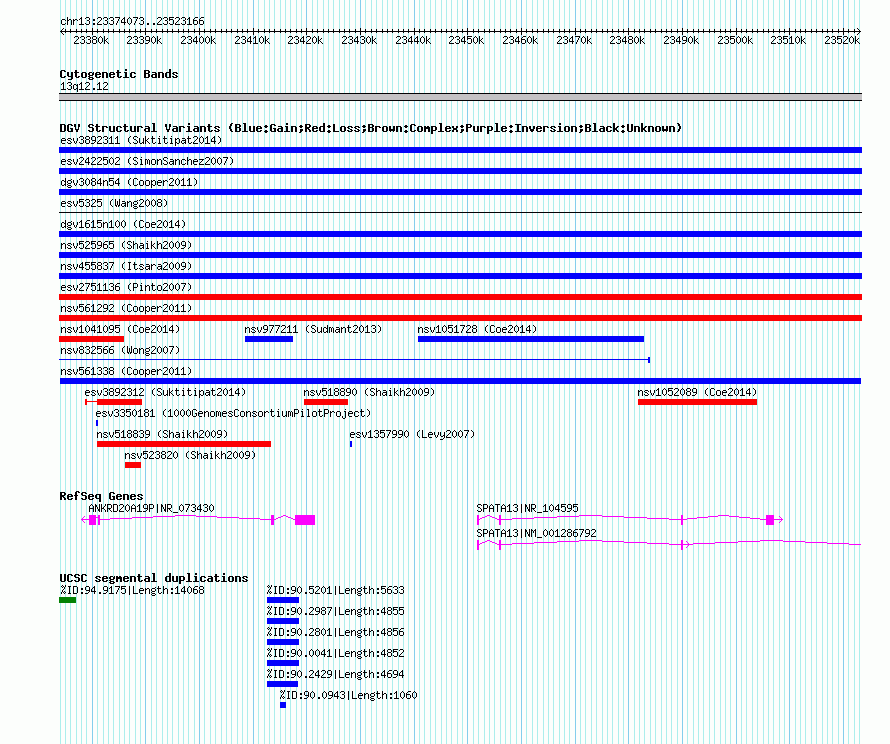Open the dgv3084n54 (Cooper2011) variant label
Viewport: 890px width, 744px height.
[129, 182]
